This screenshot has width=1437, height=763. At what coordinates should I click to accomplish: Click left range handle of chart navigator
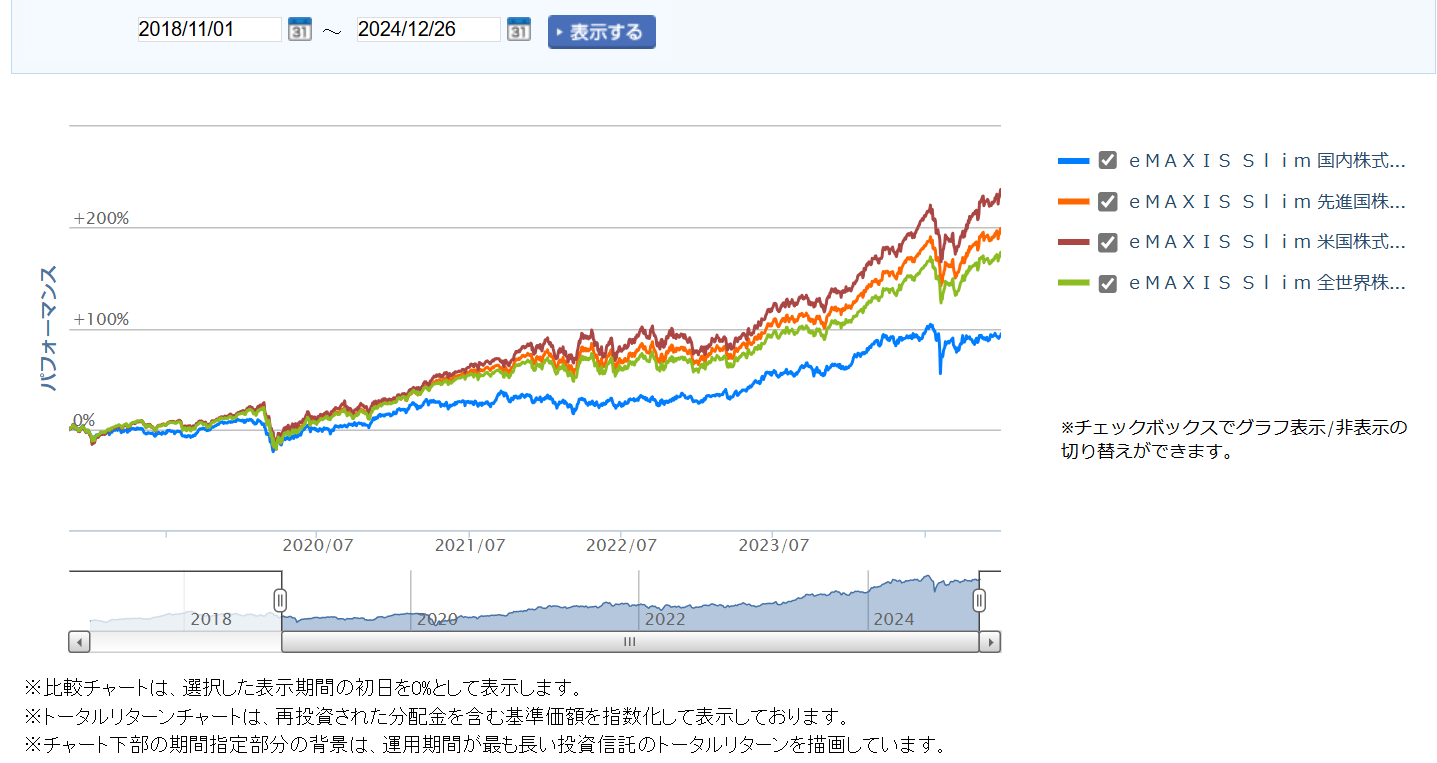(x=280, y=600)
